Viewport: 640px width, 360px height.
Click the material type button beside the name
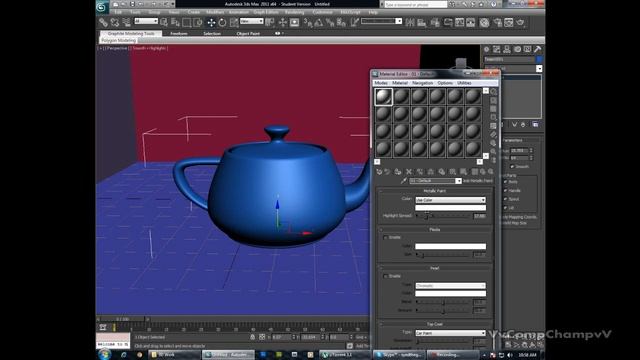tap(478, 180)
